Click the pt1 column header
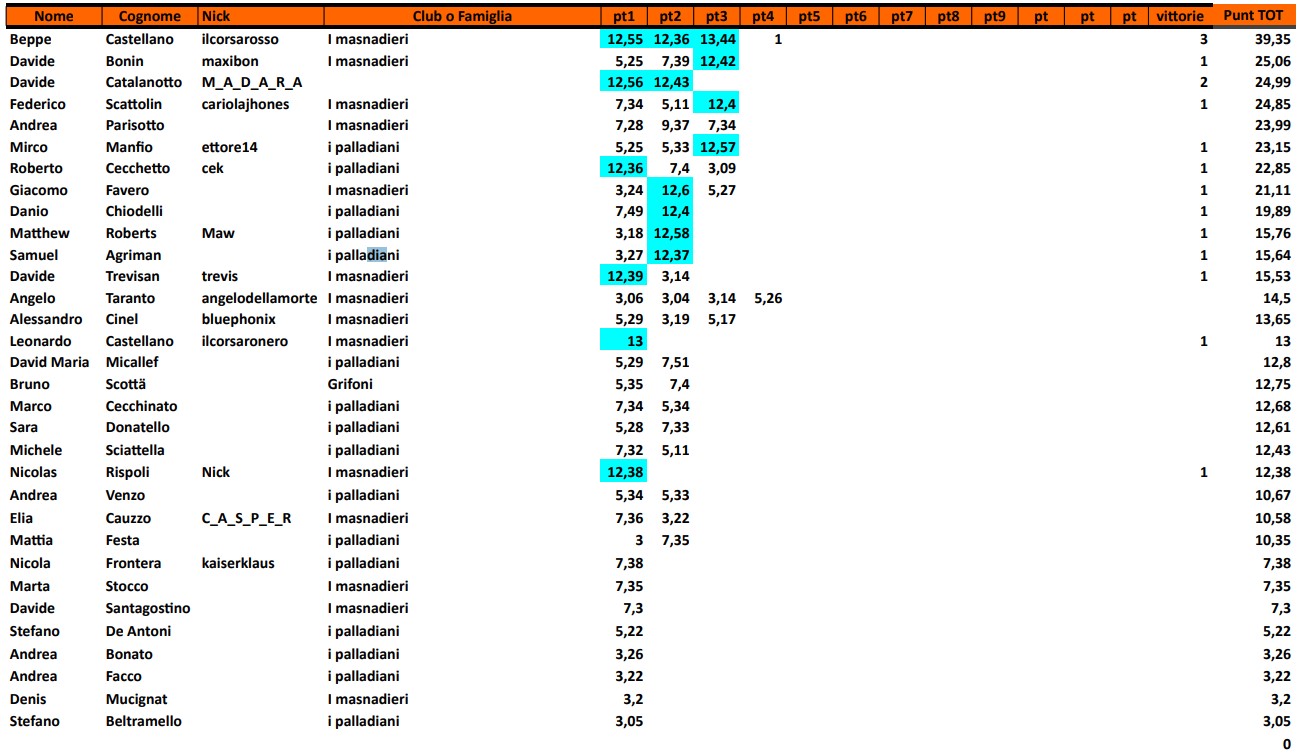Screen dimensions: 1298x755 [x=622, y=16]
